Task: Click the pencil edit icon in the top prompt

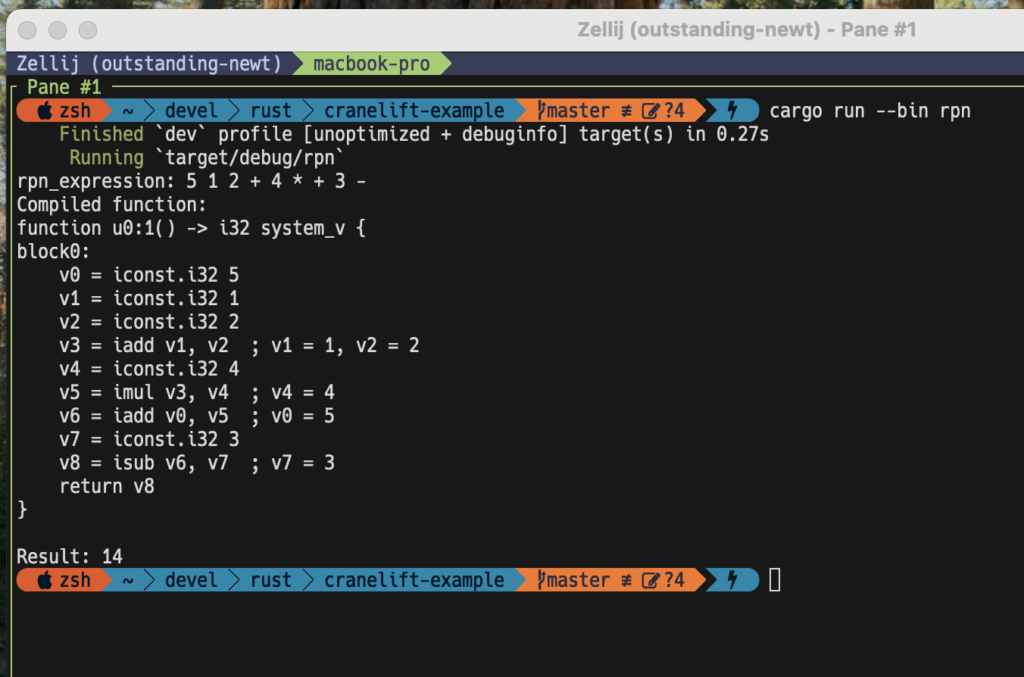Action: tap(650, 110)
